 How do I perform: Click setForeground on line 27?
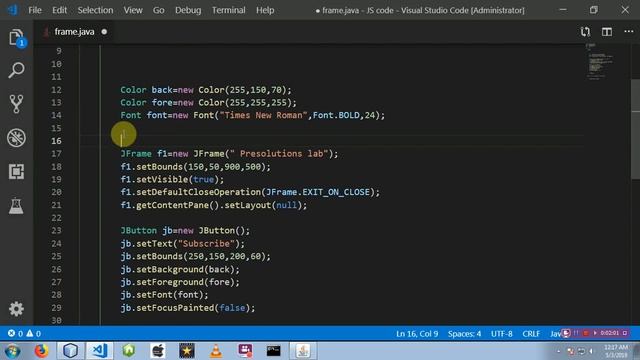click(169, 282)
